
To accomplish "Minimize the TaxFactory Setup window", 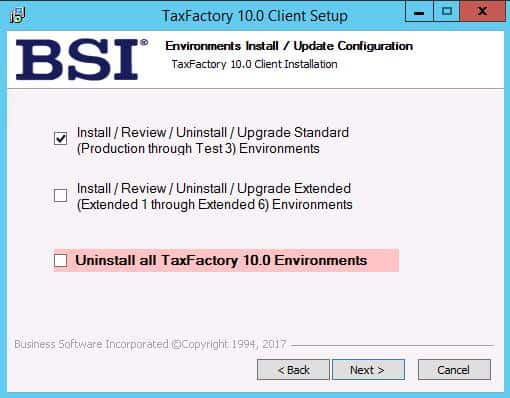I will [419, 12].
